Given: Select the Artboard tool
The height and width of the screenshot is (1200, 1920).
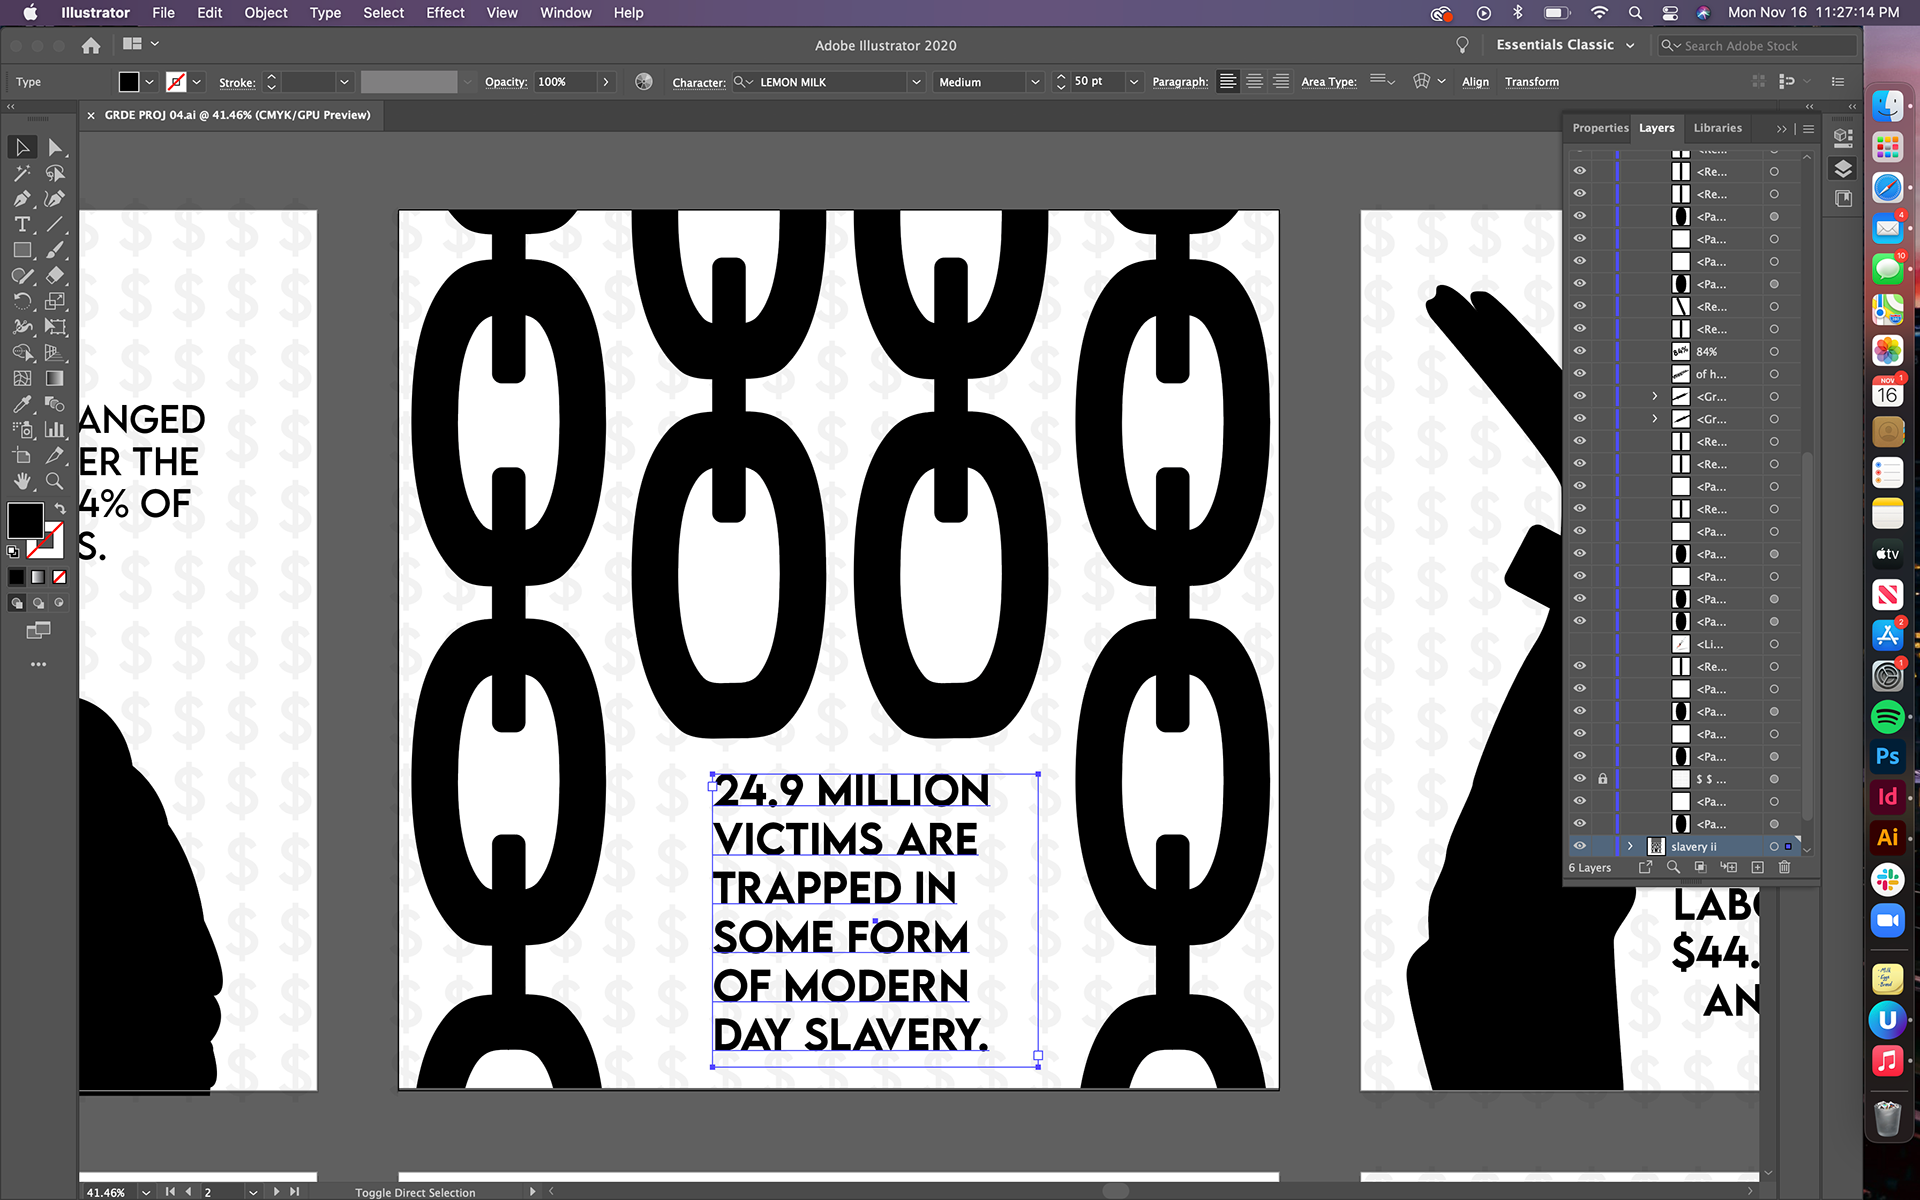Looking at the screenshot, I should coord(22,455).
